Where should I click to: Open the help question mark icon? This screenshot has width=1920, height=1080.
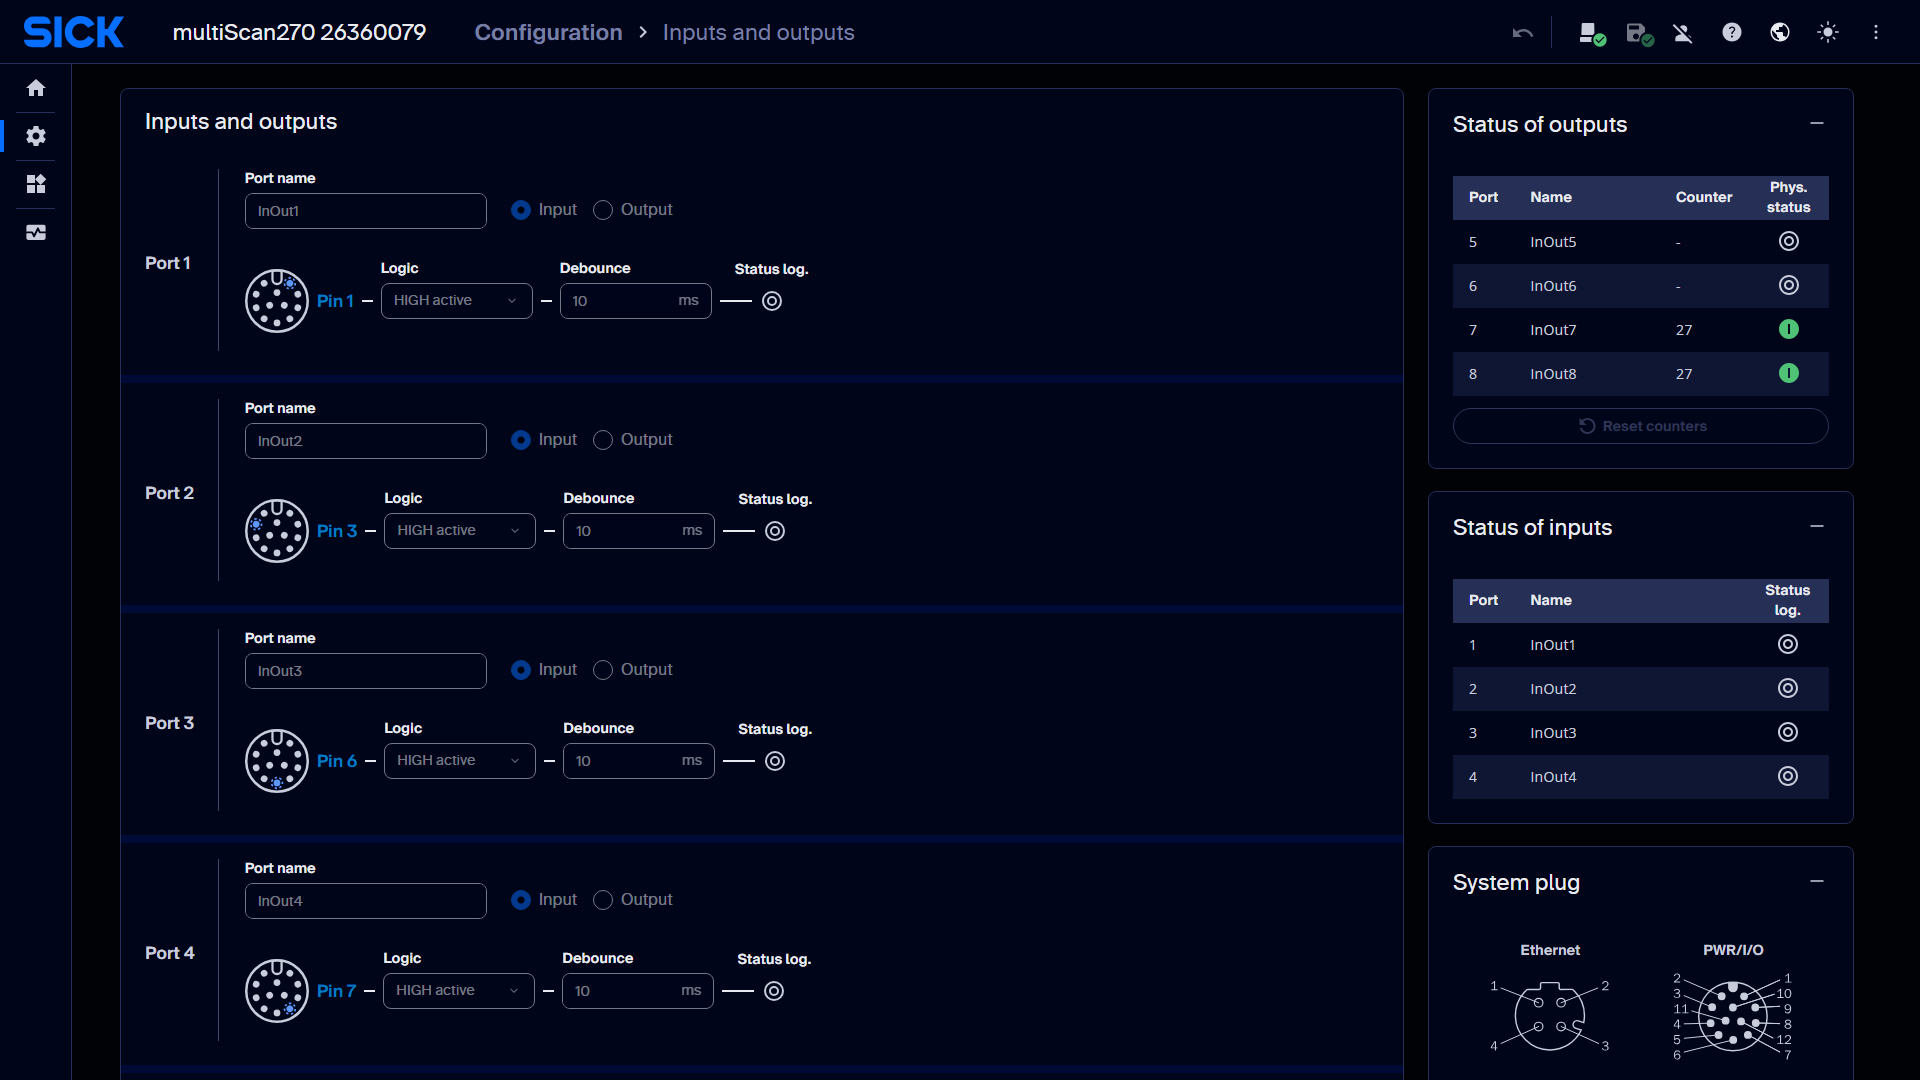[1732, 32]
